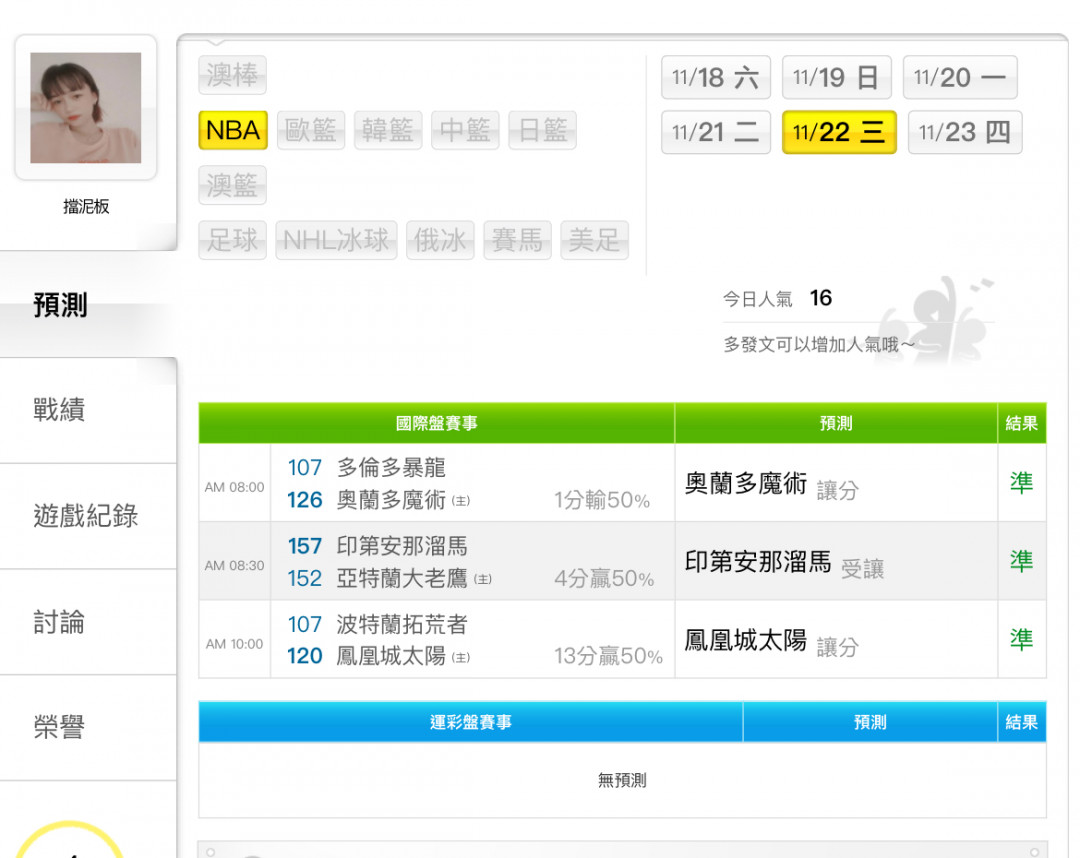Click team name 多倫多暴龍
The width and height of the screenshot is (1080, 858).
(391, 468)
